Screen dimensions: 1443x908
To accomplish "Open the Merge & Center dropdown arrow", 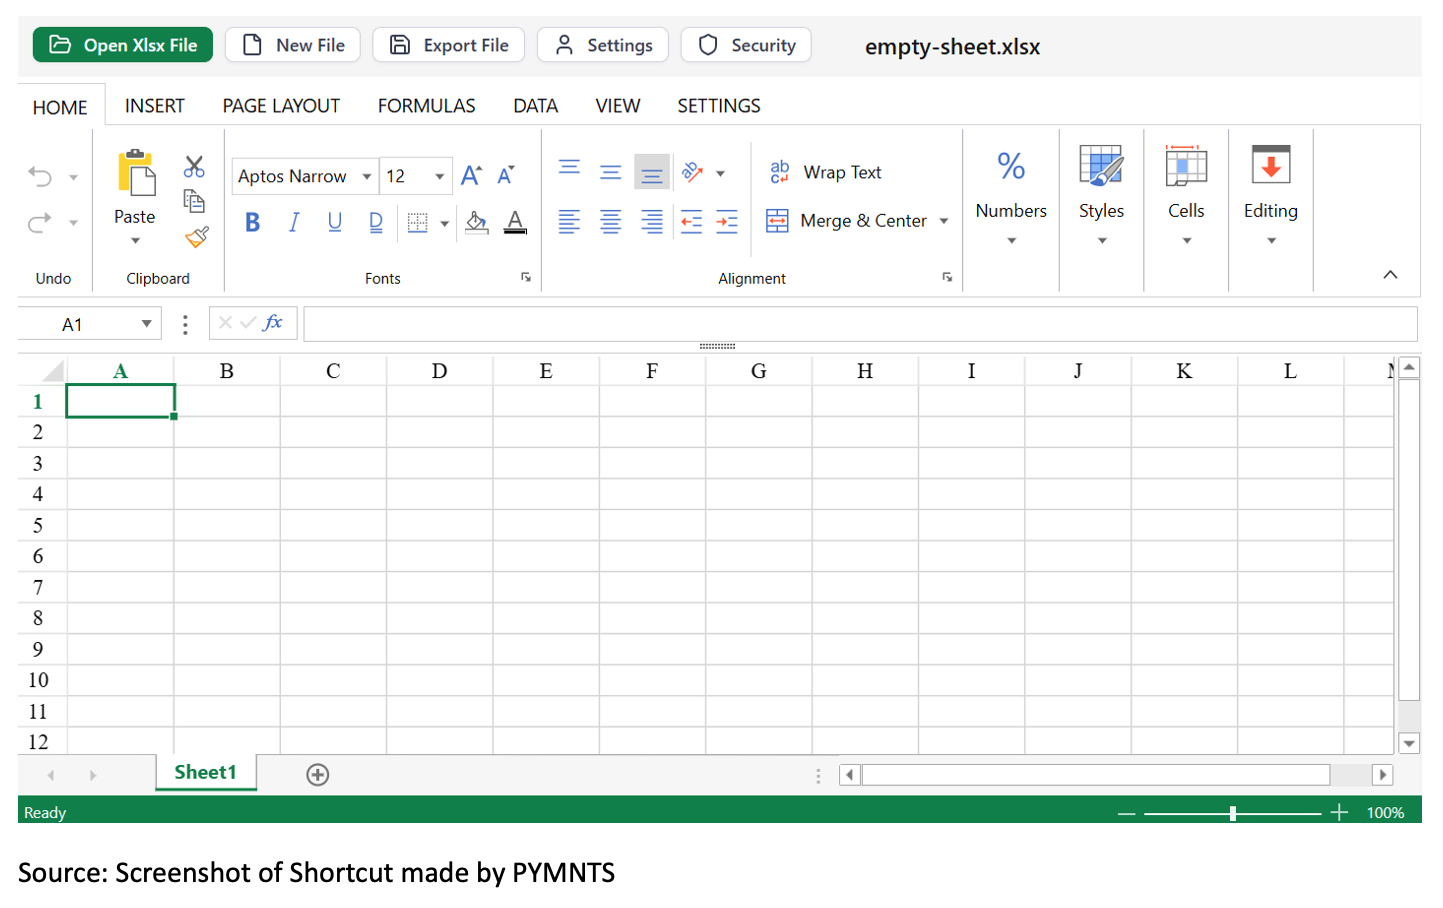I will pos(944,221).
